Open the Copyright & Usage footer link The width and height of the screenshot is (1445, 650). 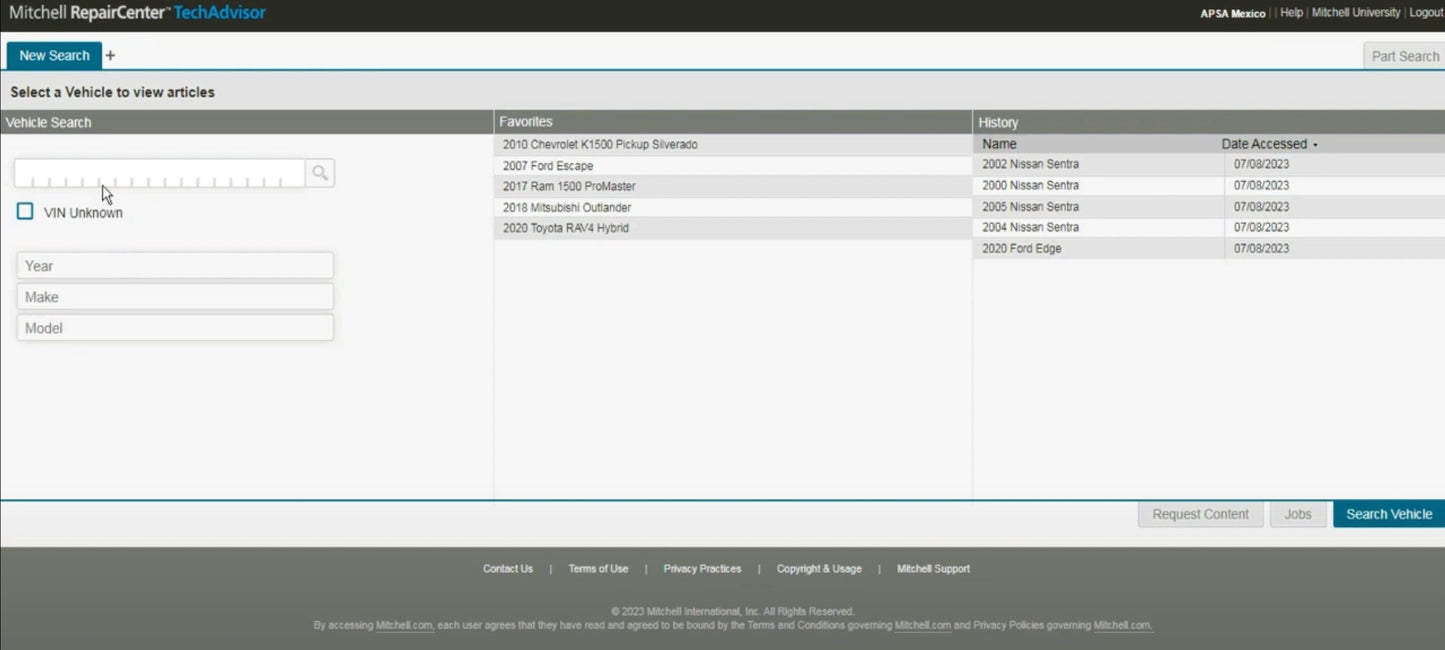pyautogui.click(x=819, y=569)
